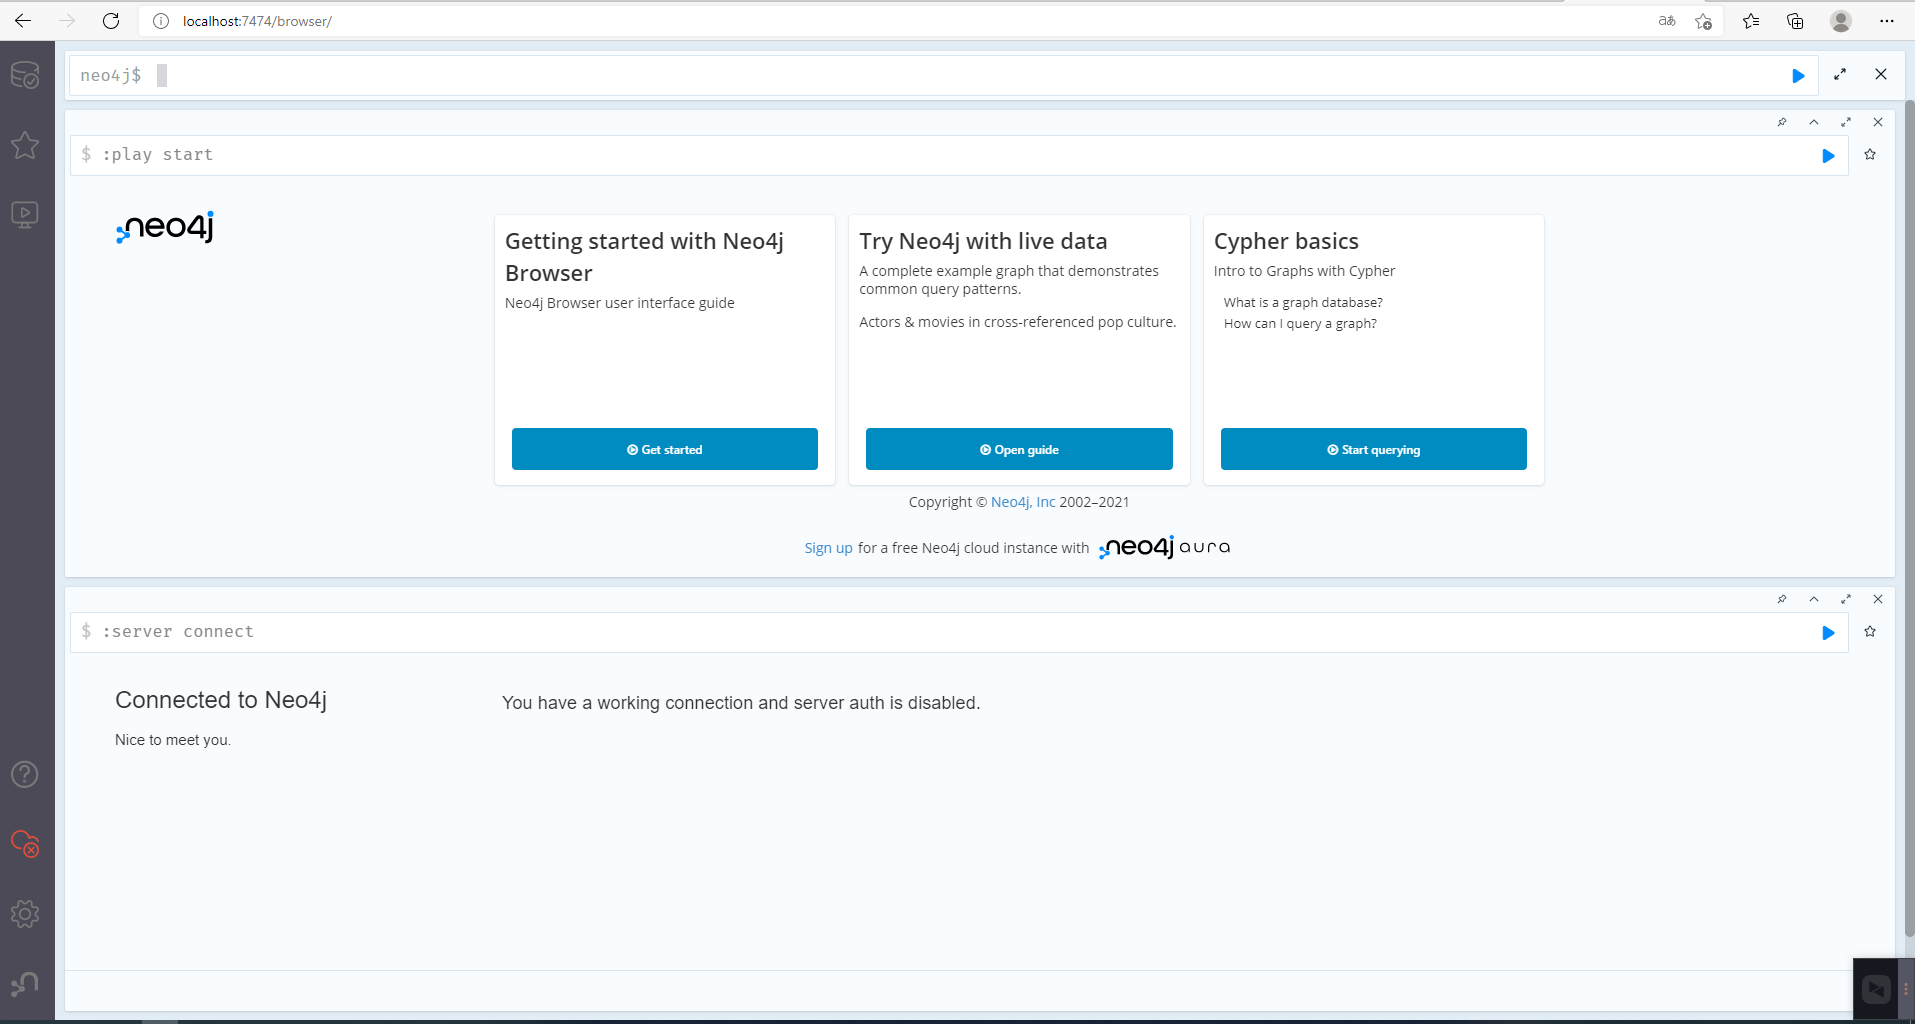The height and width of the screenshot is (1024, 1915).
Task: Click the Sign up link
Action: (828, 548)
